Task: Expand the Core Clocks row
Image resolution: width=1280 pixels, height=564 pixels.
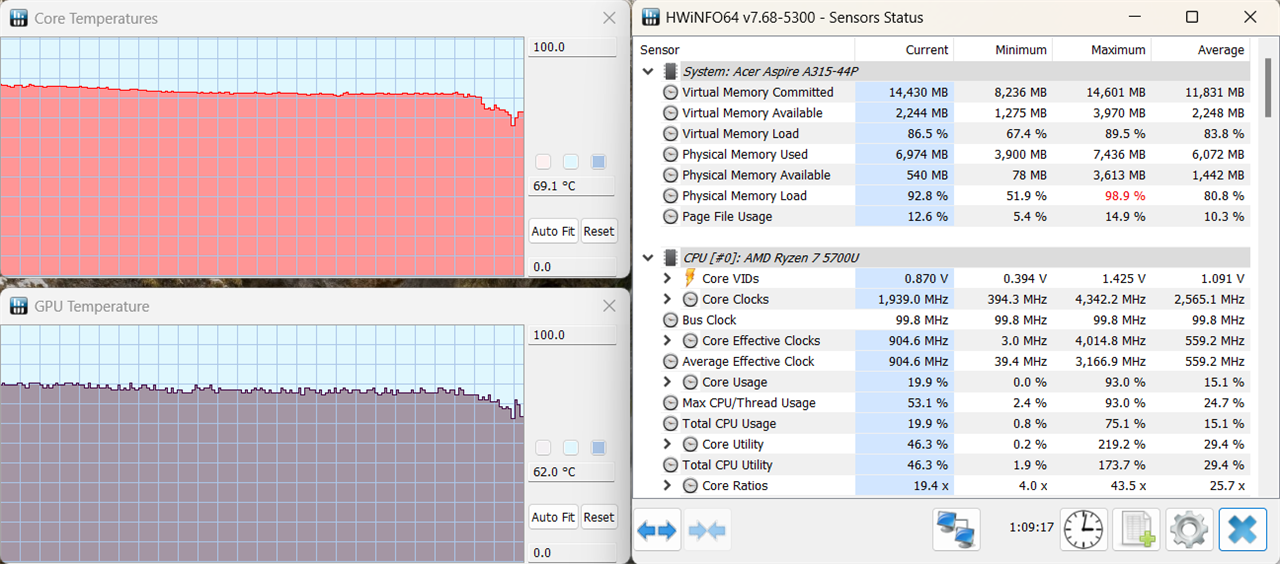Action: click(x=668, y=299)
